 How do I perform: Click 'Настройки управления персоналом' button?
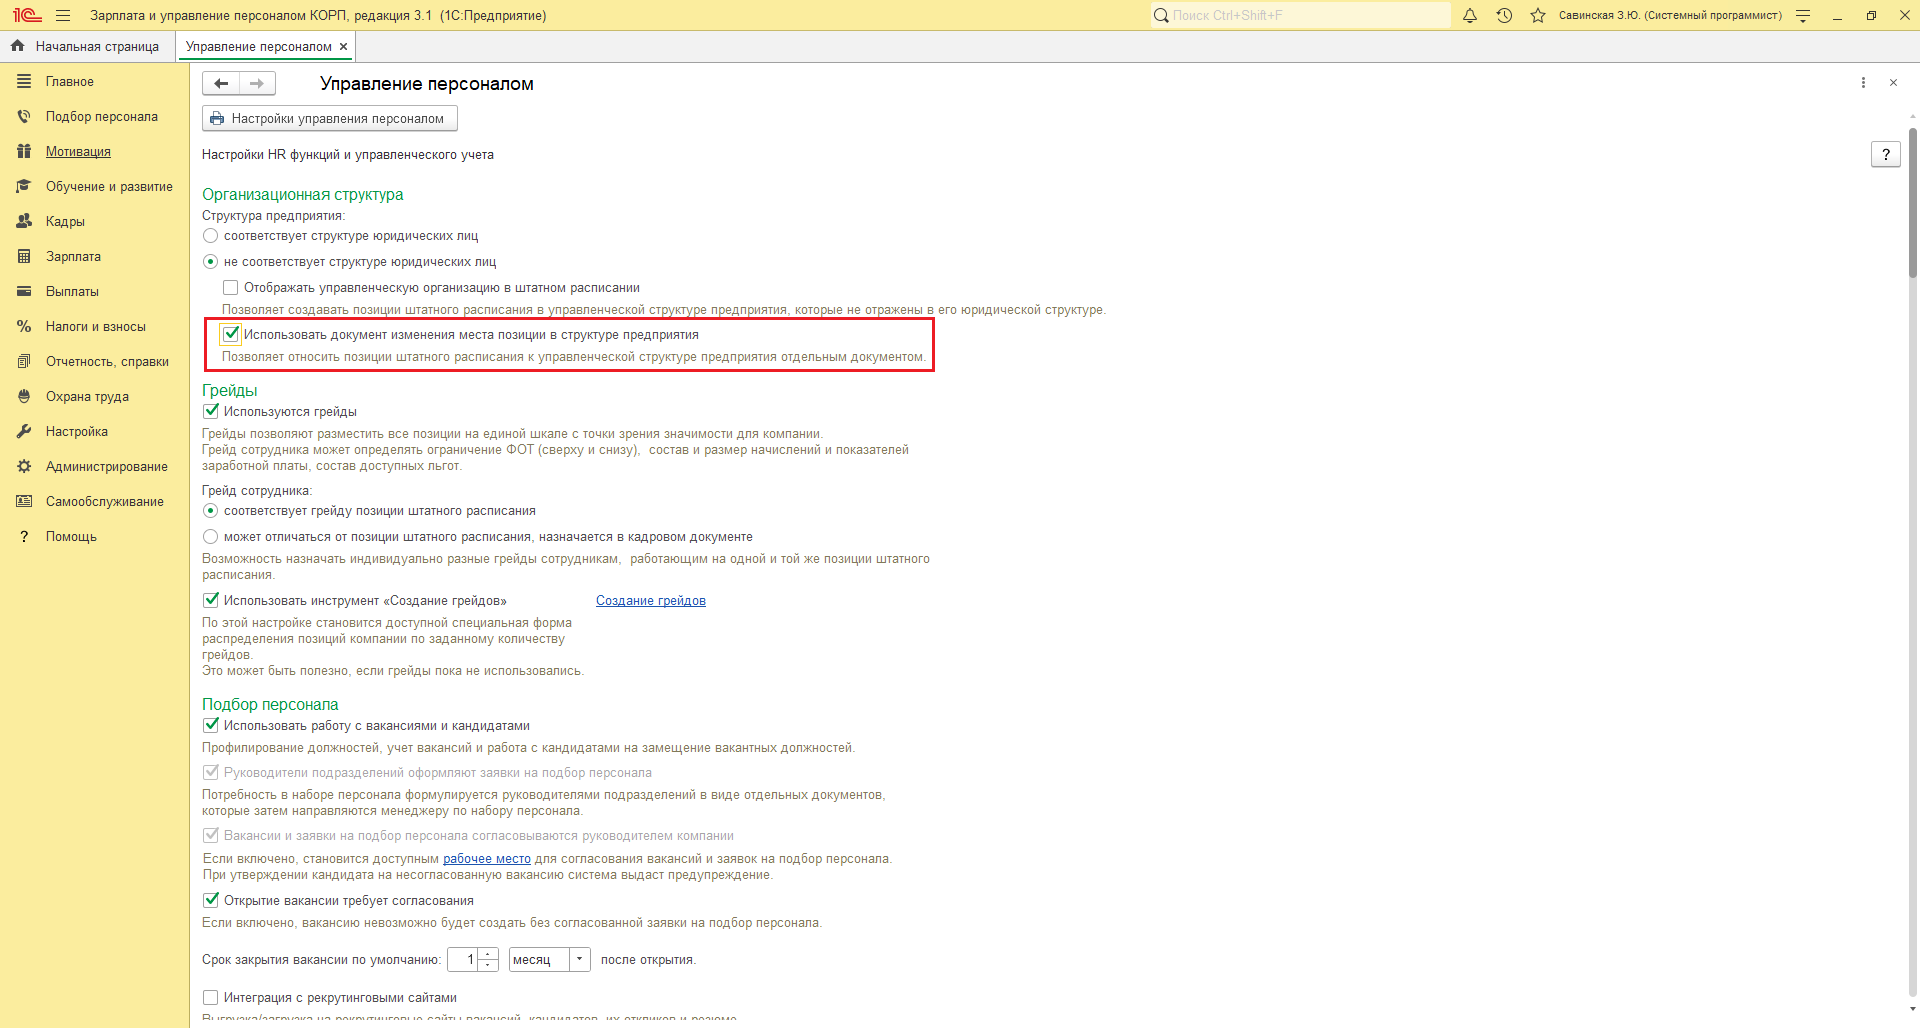coord(330,118)
